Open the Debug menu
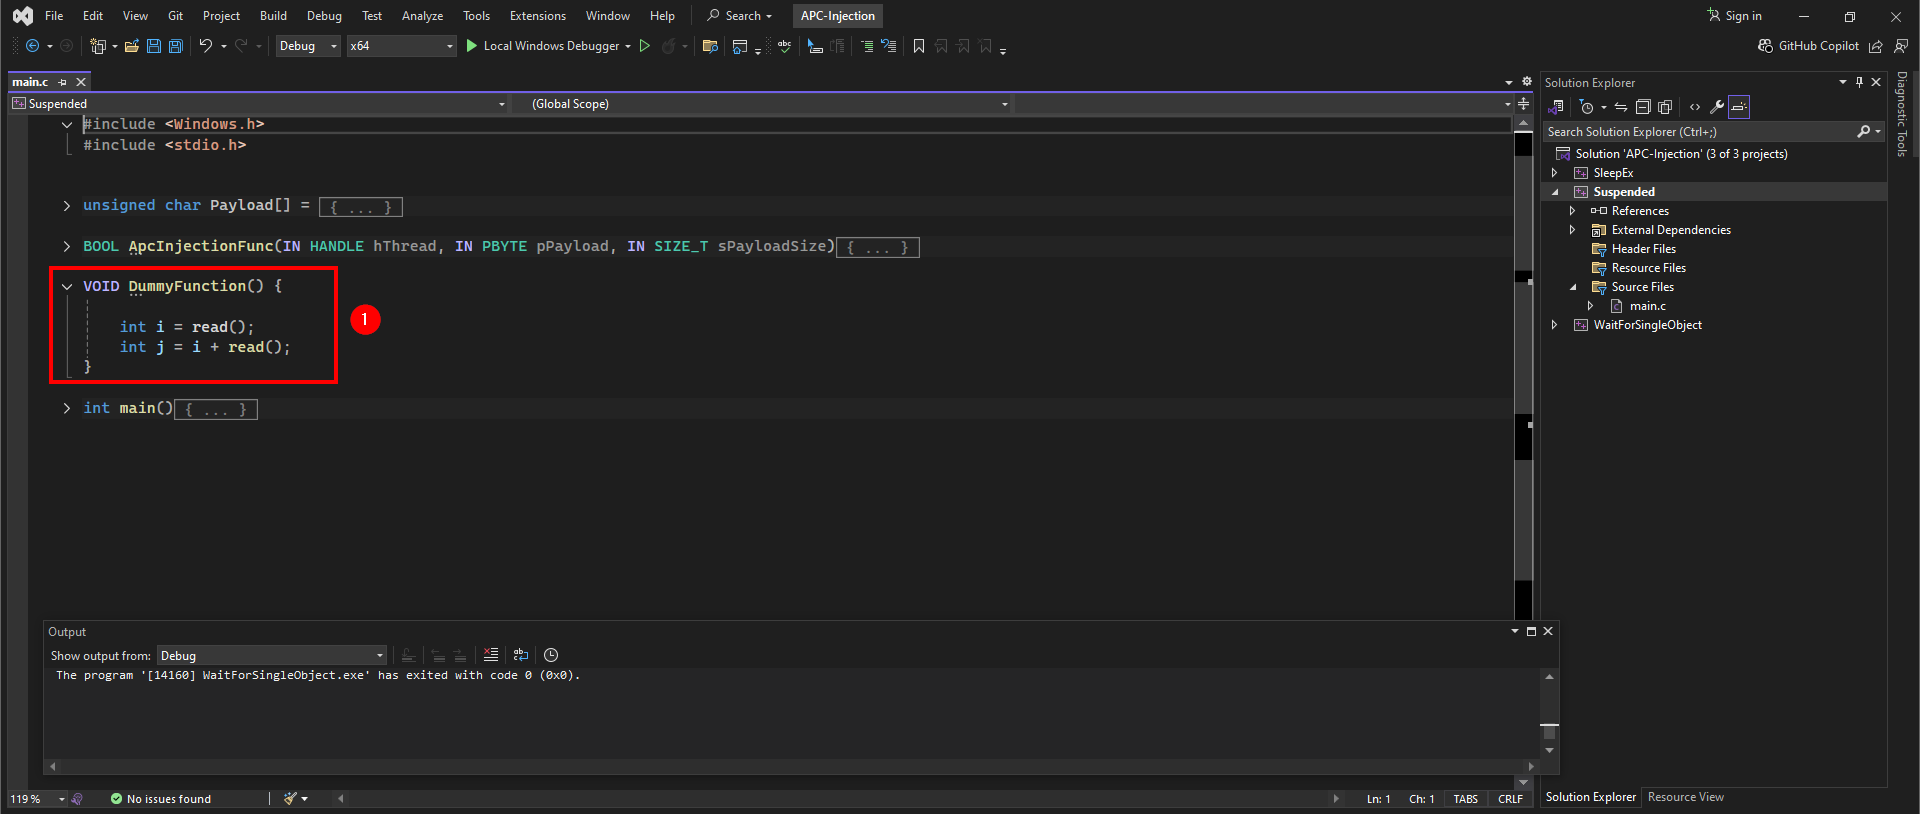 click(x=324, y=16)
